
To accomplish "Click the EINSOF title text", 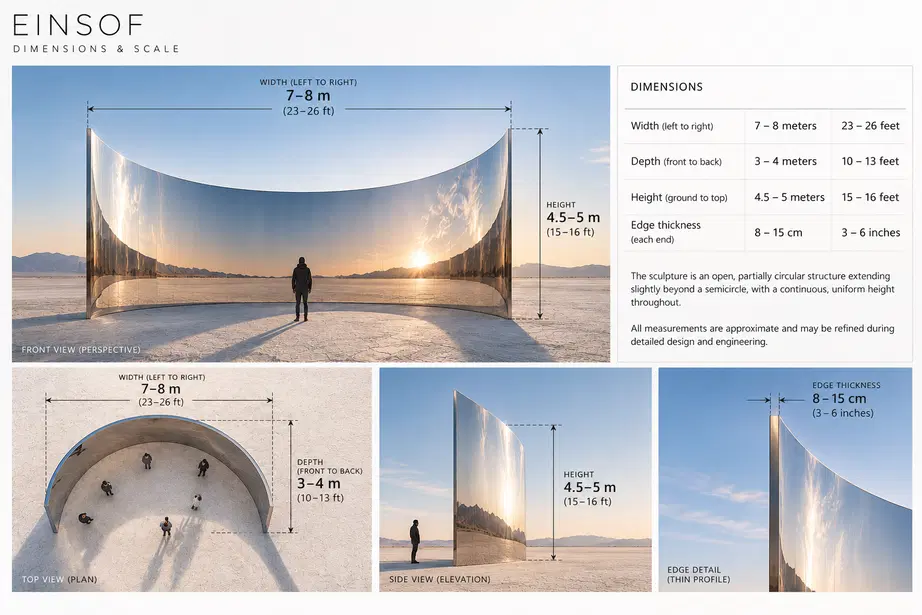I will click(78, 25).
